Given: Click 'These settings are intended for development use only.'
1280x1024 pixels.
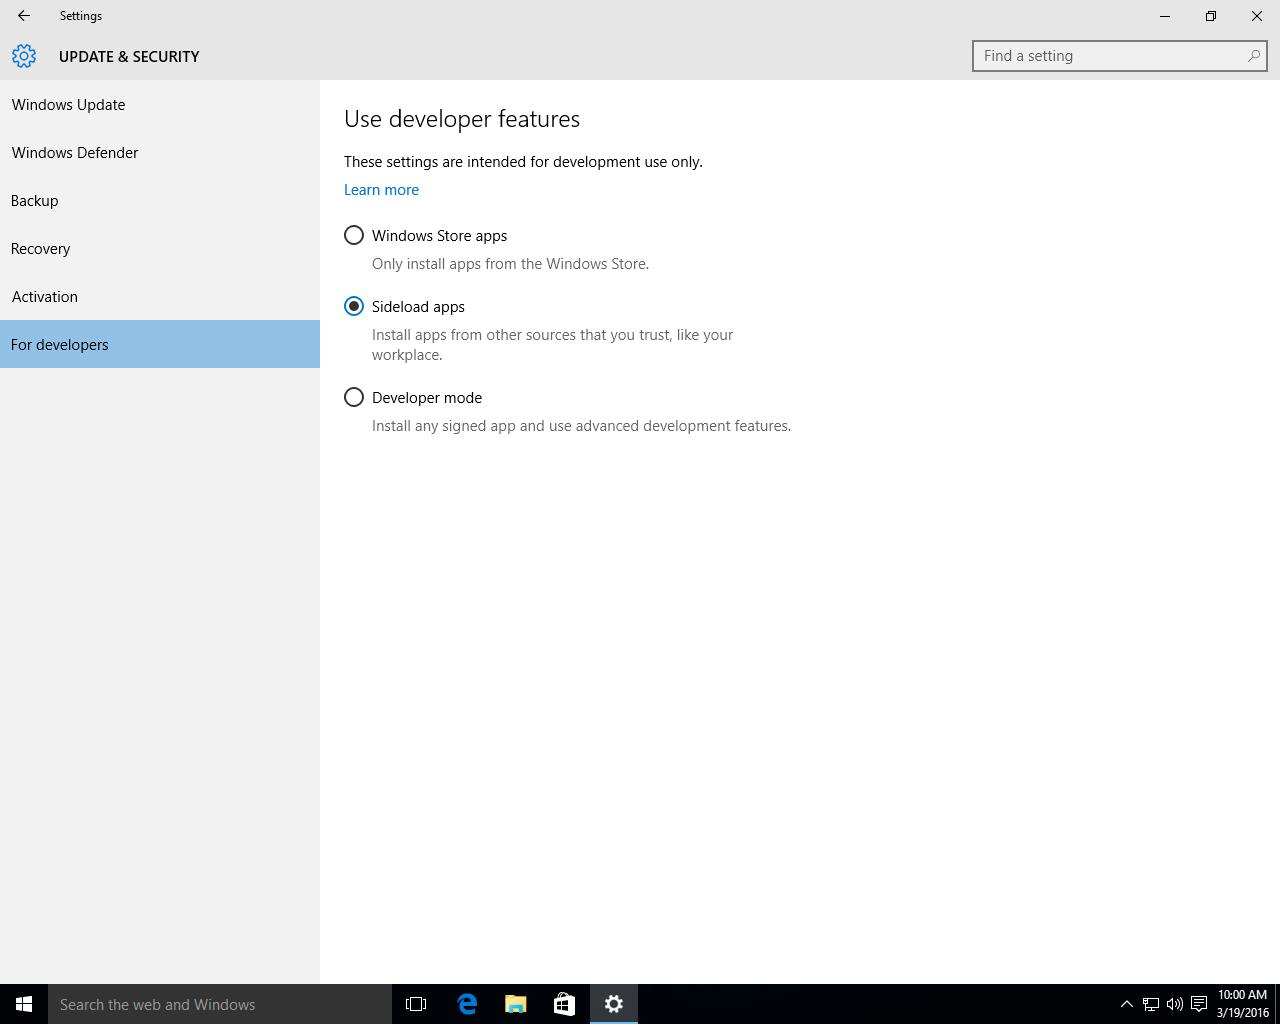Looking at the screenshot, I should tap(523, 162).
